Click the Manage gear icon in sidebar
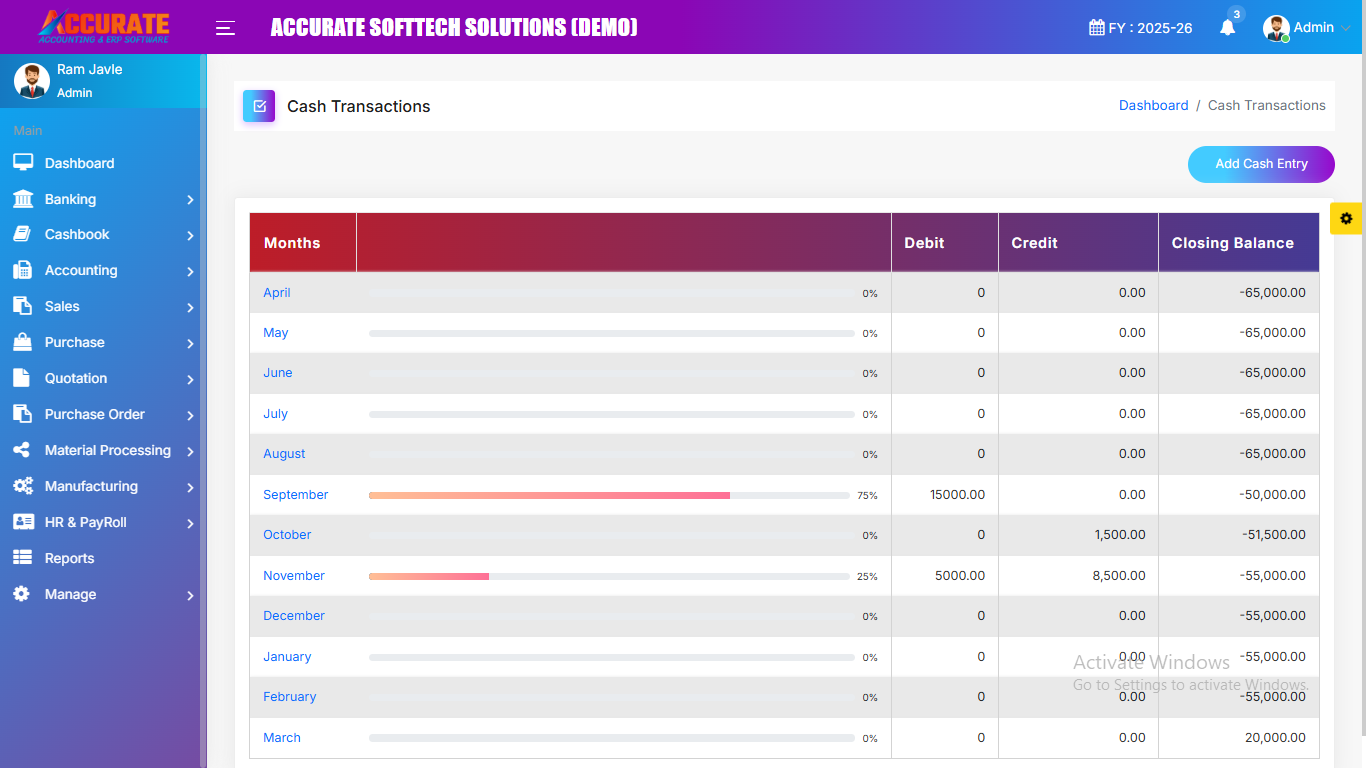This screenshot has width=1366, height=768. pyautogui.click(x=22, y=594)
